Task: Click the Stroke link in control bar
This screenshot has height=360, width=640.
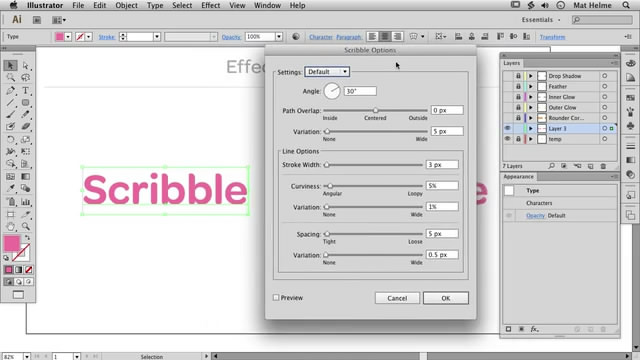Action: [x=107, y=37]
